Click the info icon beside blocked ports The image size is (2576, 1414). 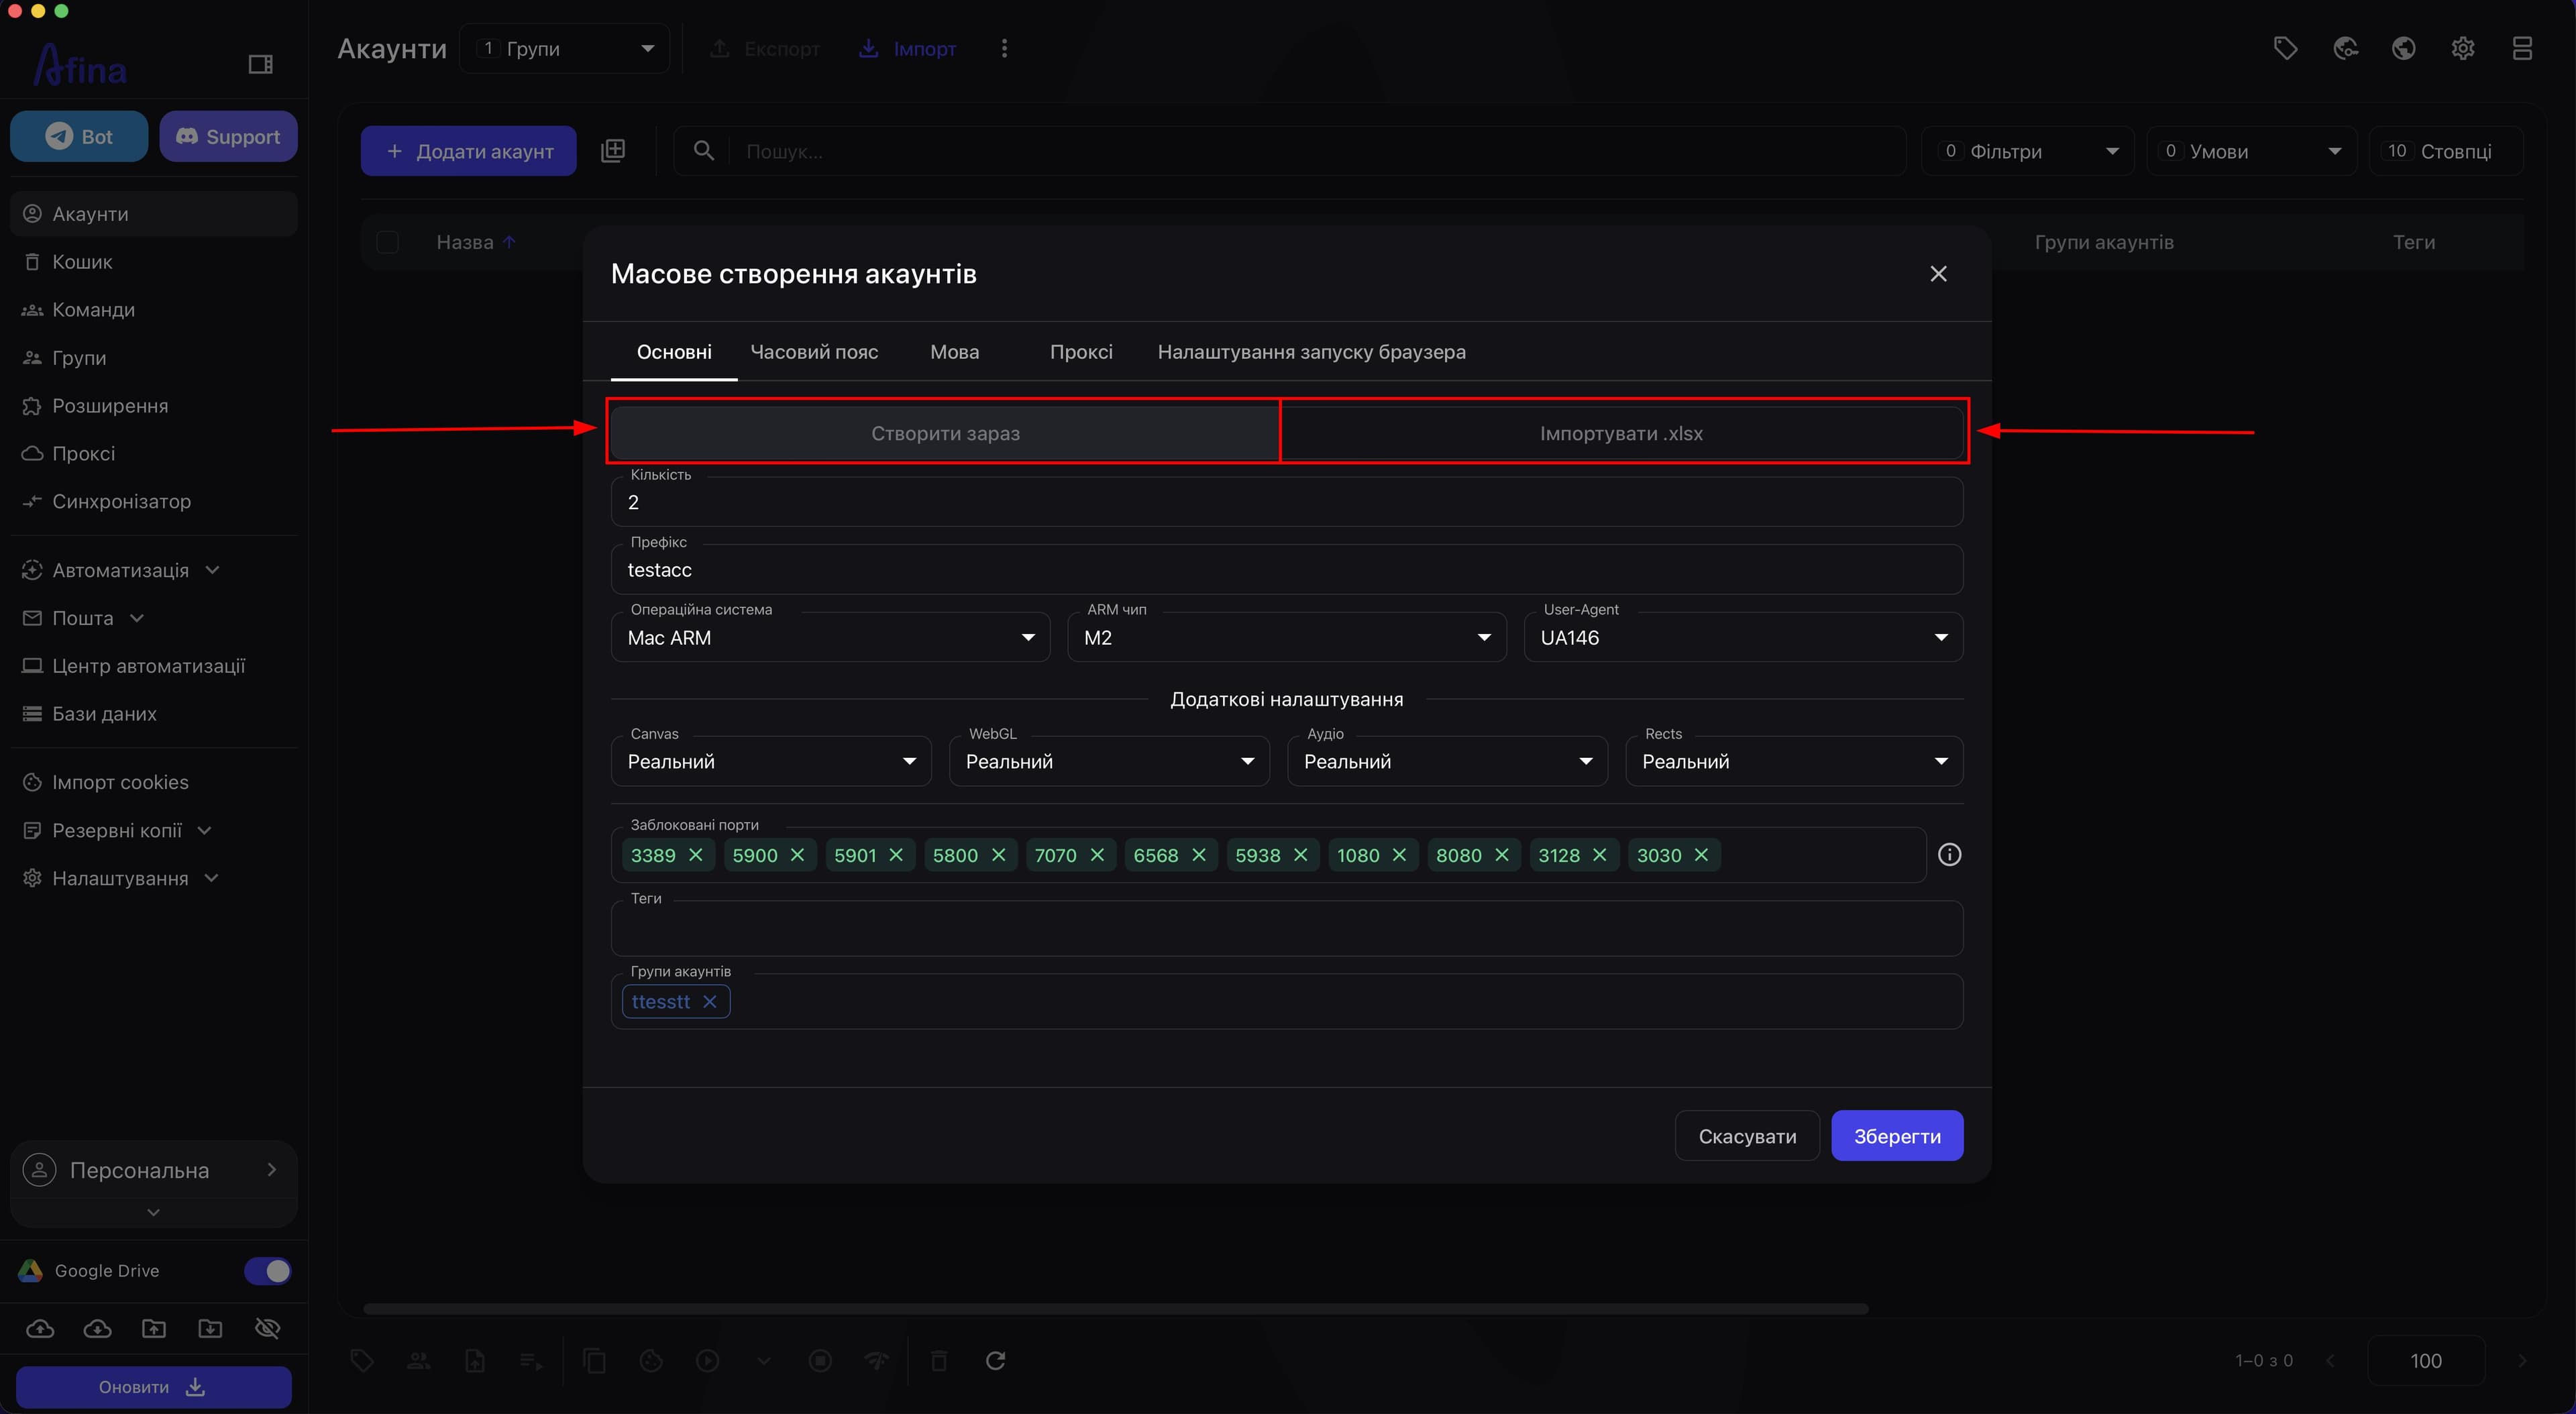(x=1949, y=855)
